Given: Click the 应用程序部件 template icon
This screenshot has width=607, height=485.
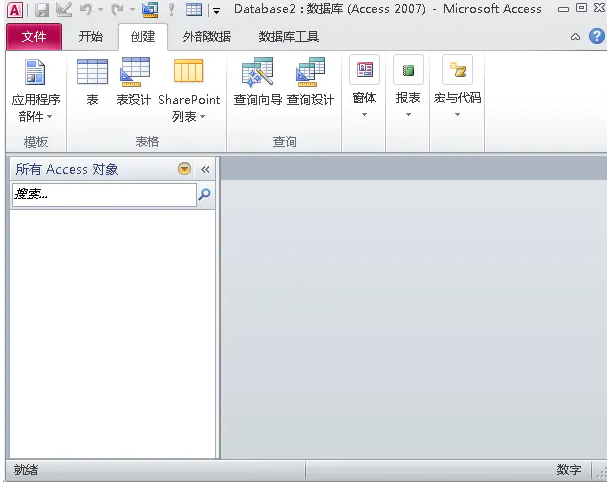Looking at the screenshot, I should tap(35, 72).
